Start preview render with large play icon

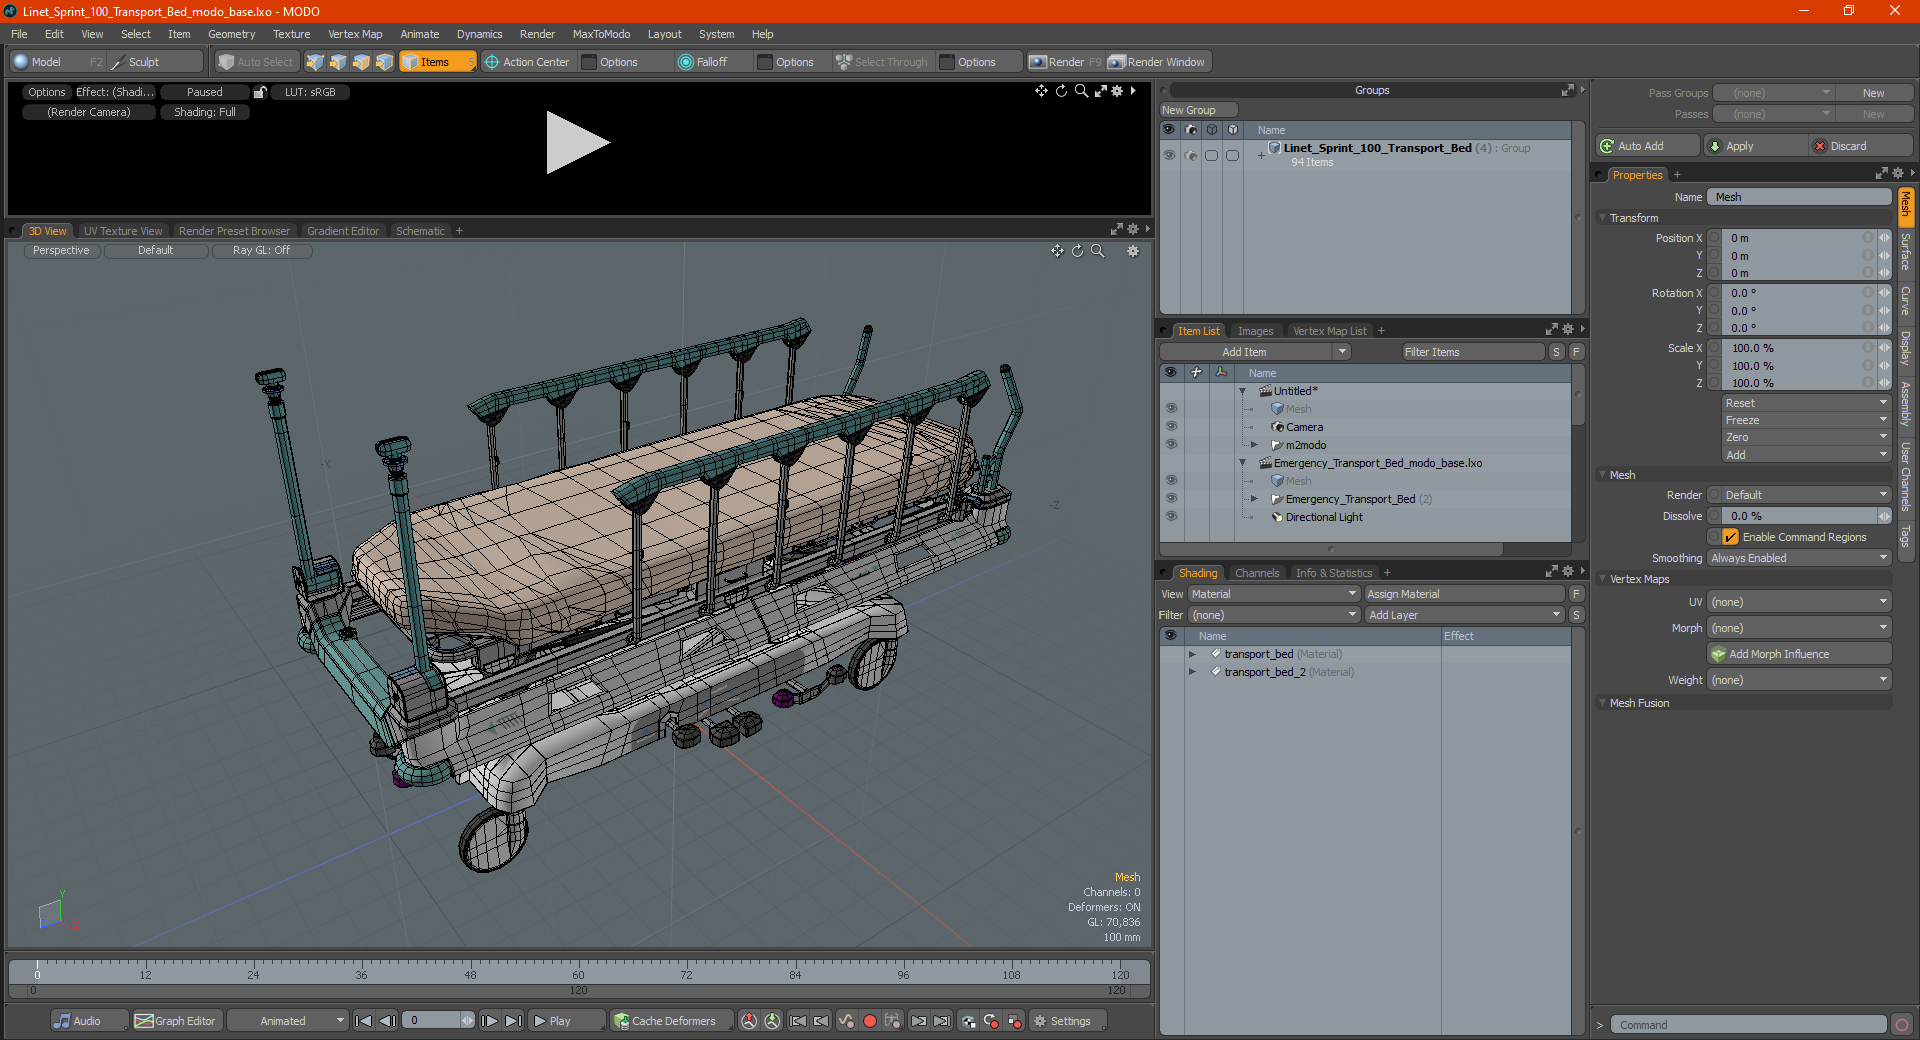pos(577,143)
